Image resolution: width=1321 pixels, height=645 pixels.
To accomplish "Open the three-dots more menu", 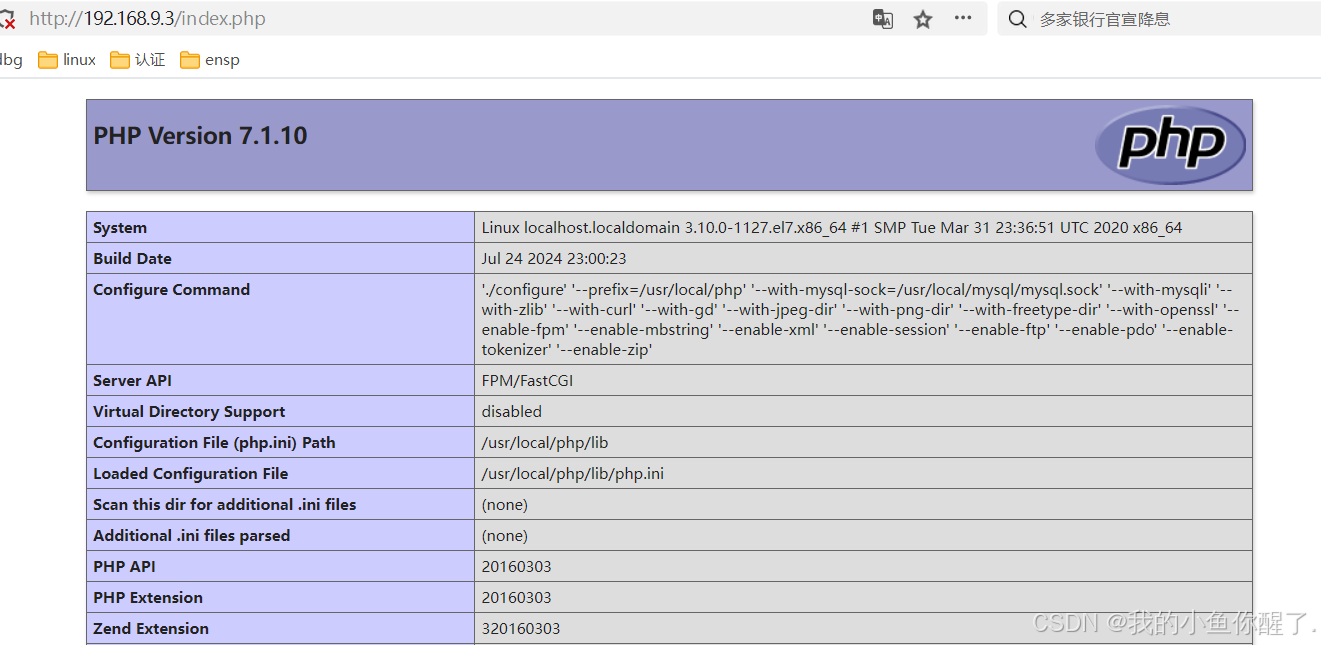I will [963, 18].
